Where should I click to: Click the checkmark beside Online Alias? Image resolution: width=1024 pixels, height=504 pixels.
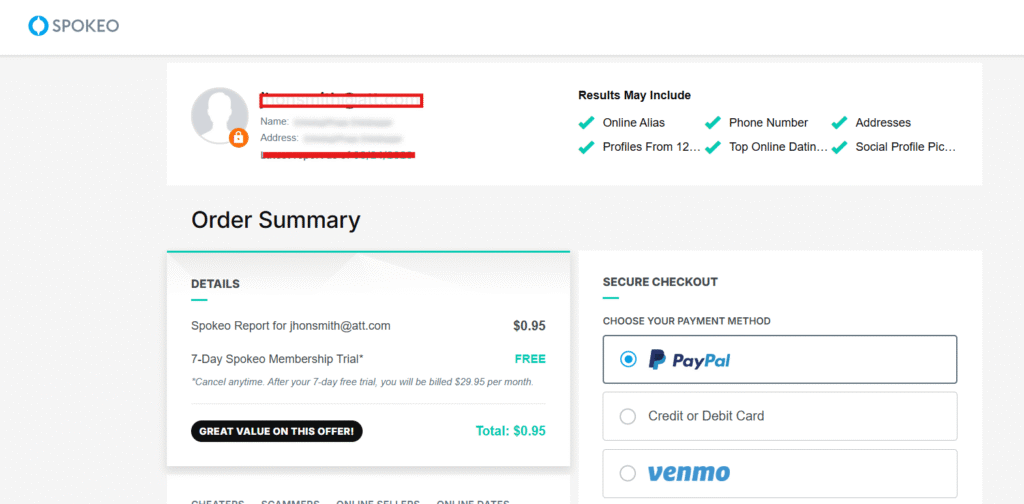coord(587,123)
